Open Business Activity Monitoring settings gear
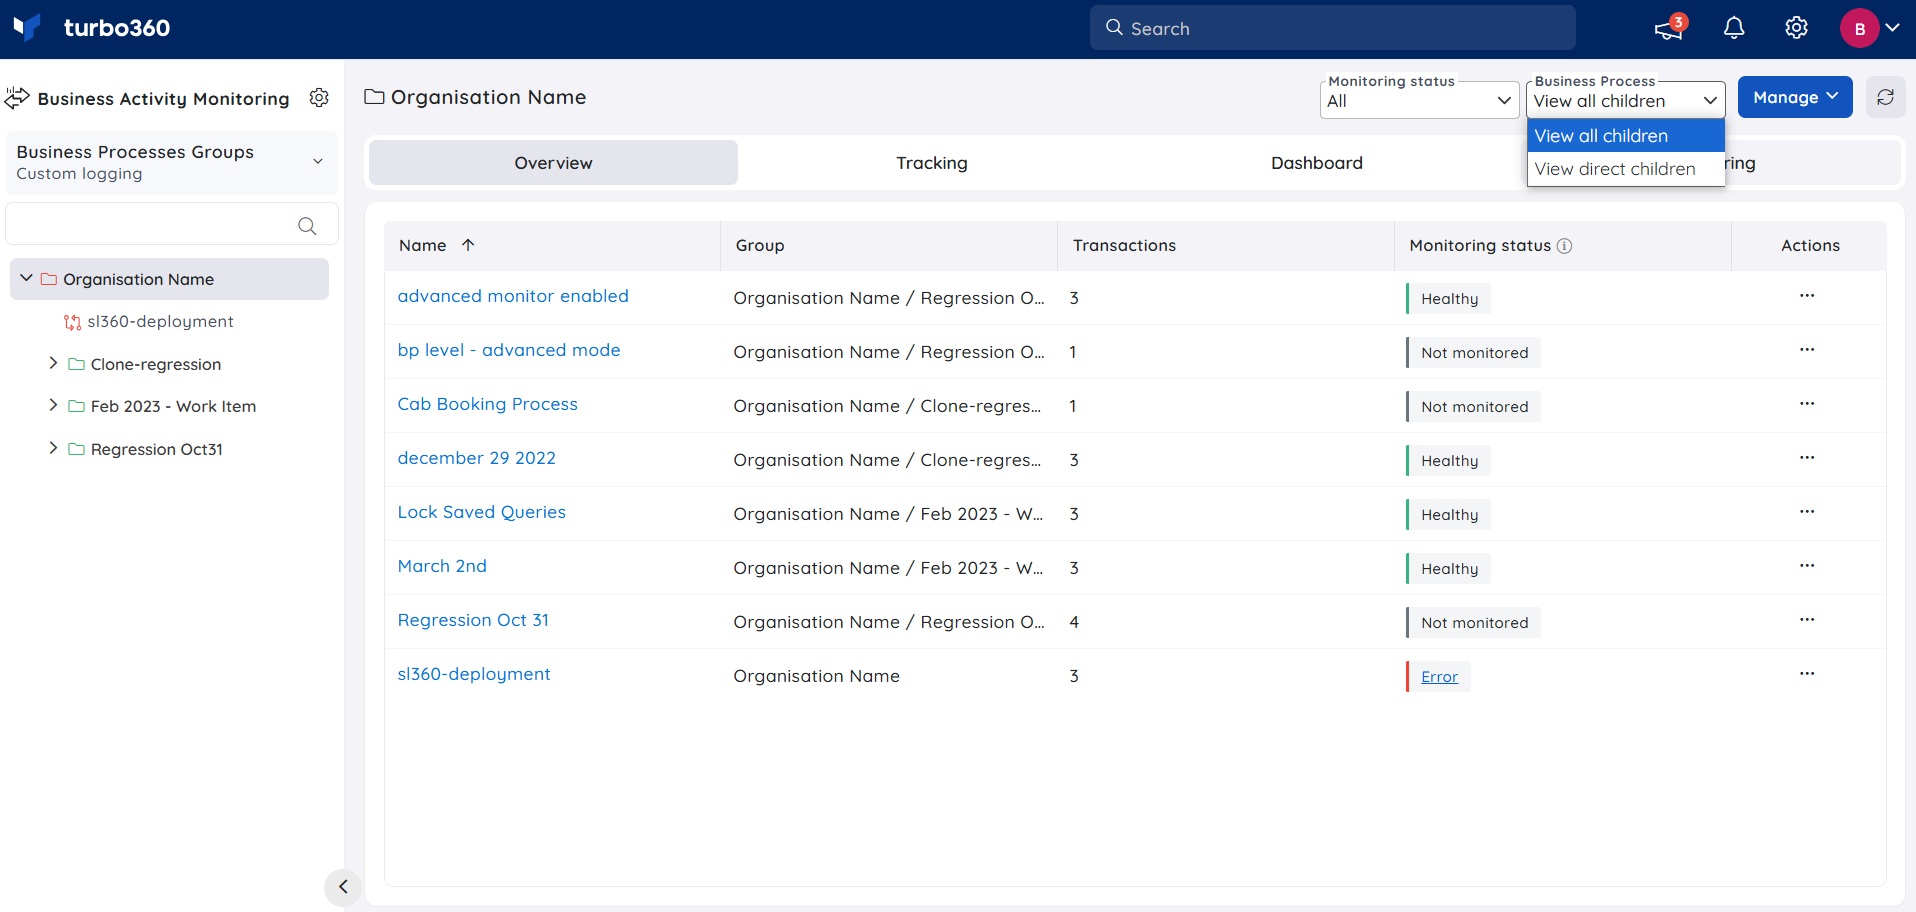 click(x=319, y=97)
